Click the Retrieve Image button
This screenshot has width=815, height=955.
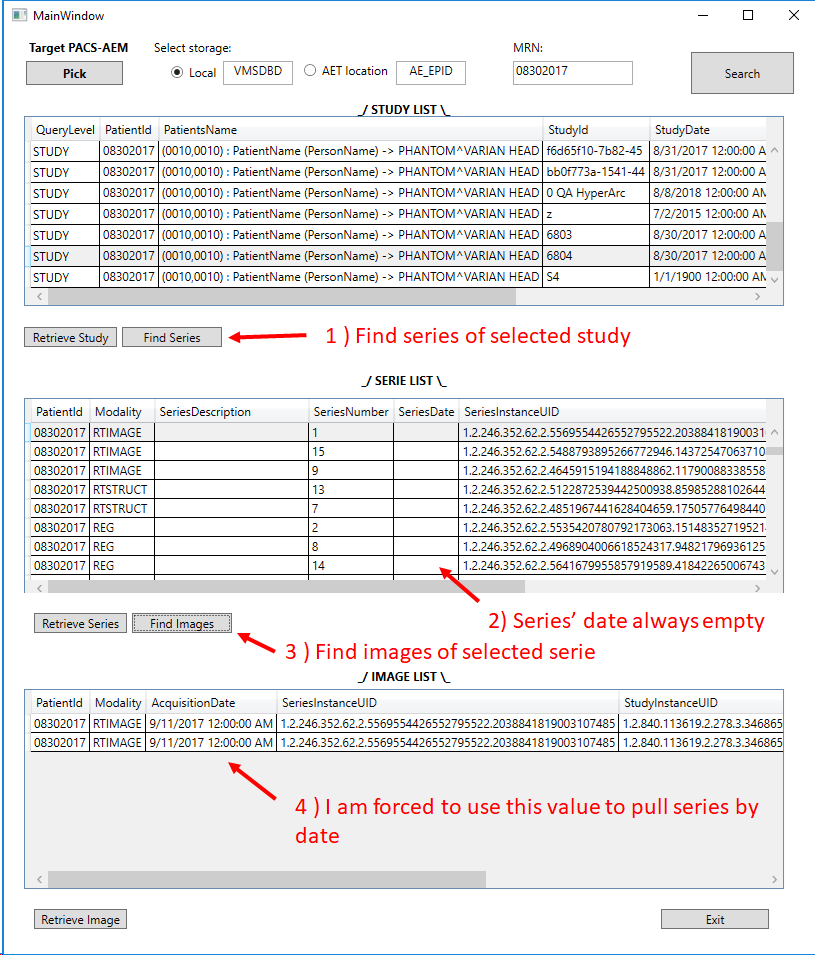pyautogui.click(x=80, y=918)
